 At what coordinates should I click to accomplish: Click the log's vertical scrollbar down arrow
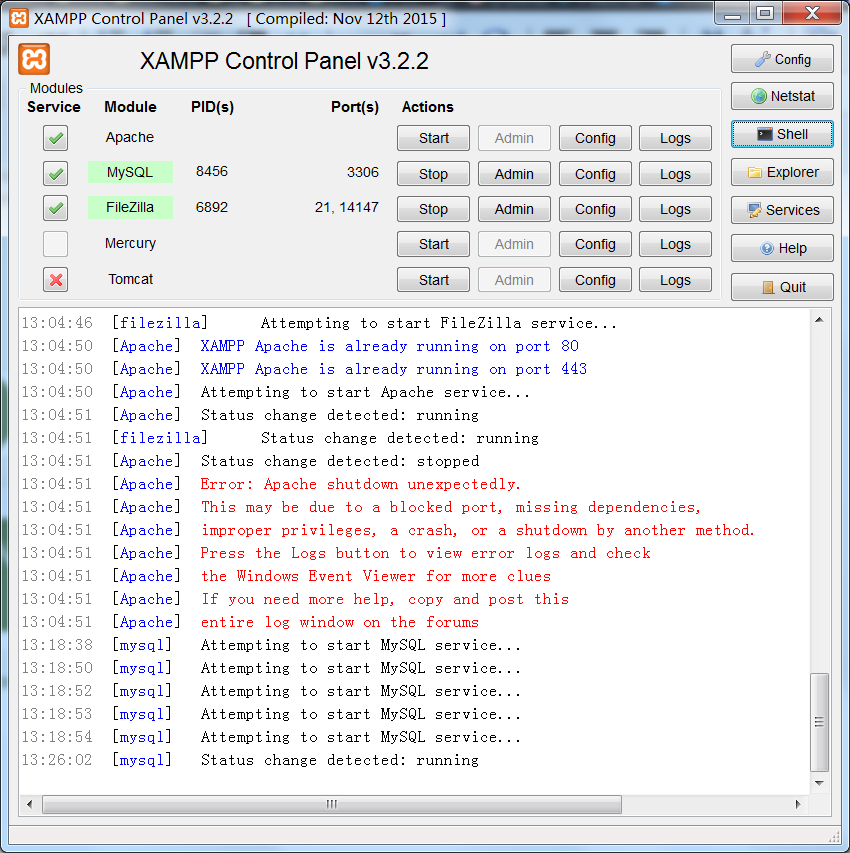(820, 783)
